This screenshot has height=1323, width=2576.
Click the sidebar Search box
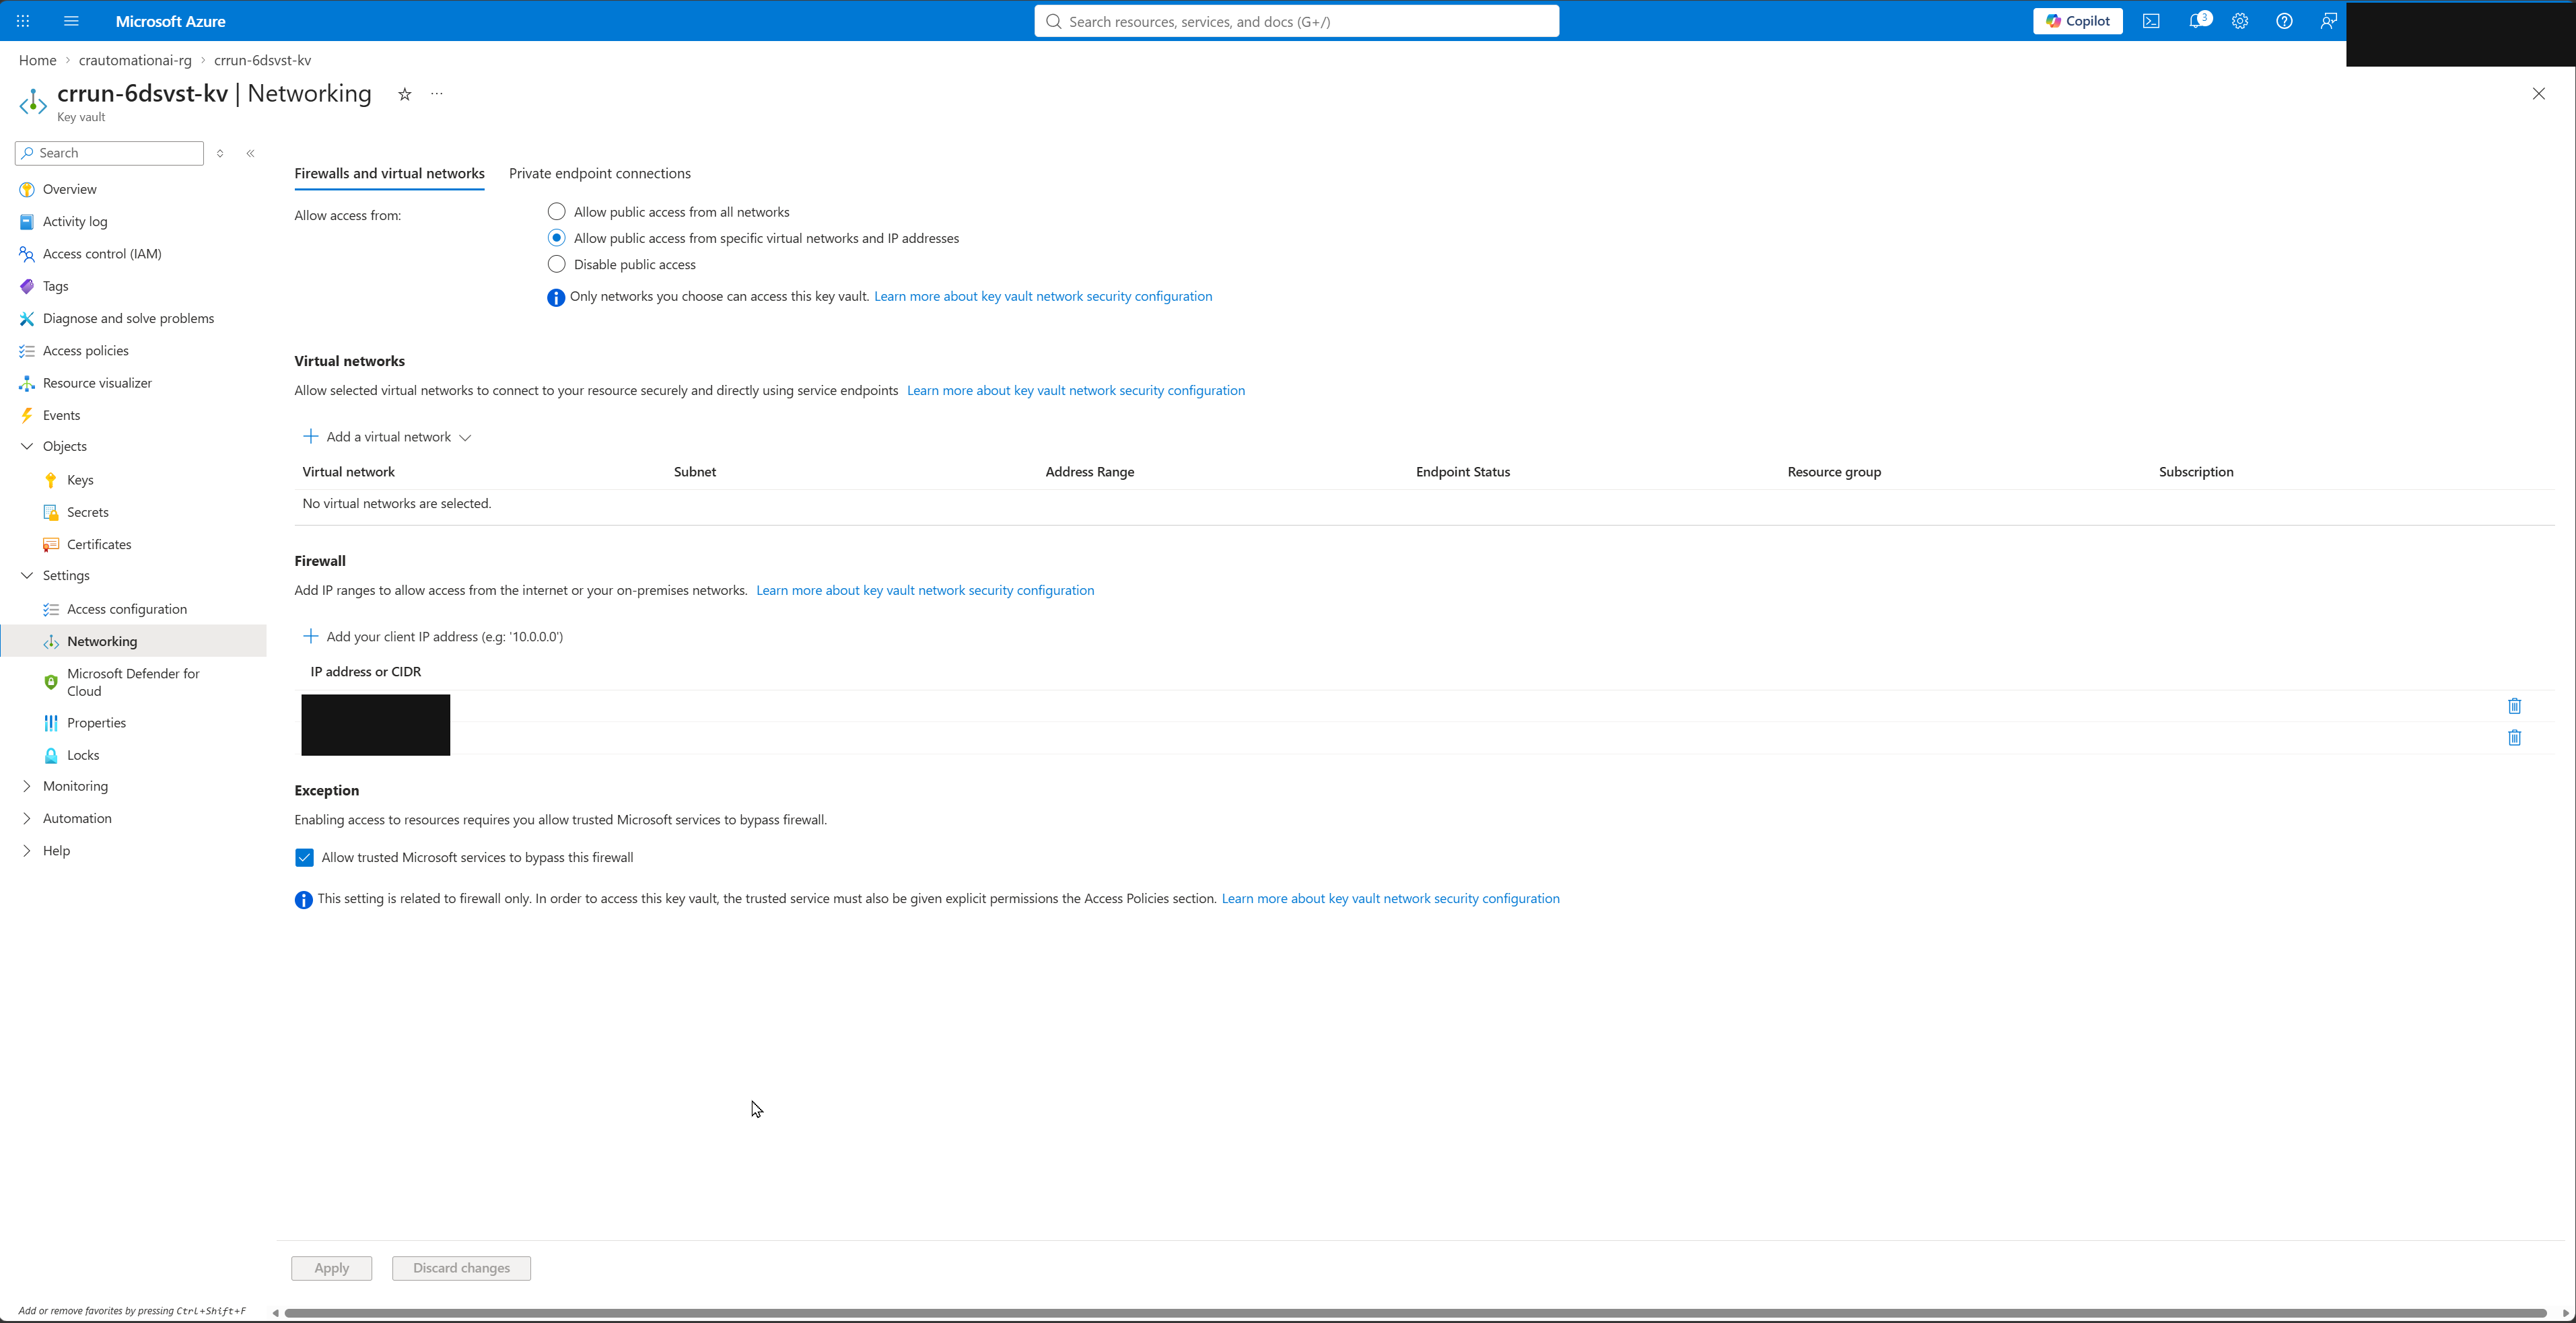tap(109, 153)
